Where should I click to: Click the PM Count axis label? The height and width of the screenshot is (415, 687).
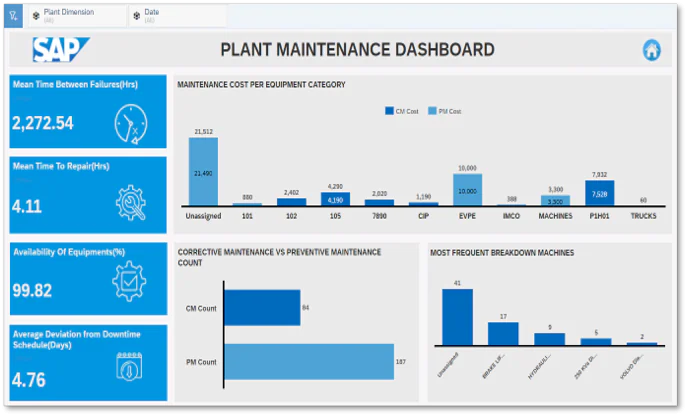(201, 362)
